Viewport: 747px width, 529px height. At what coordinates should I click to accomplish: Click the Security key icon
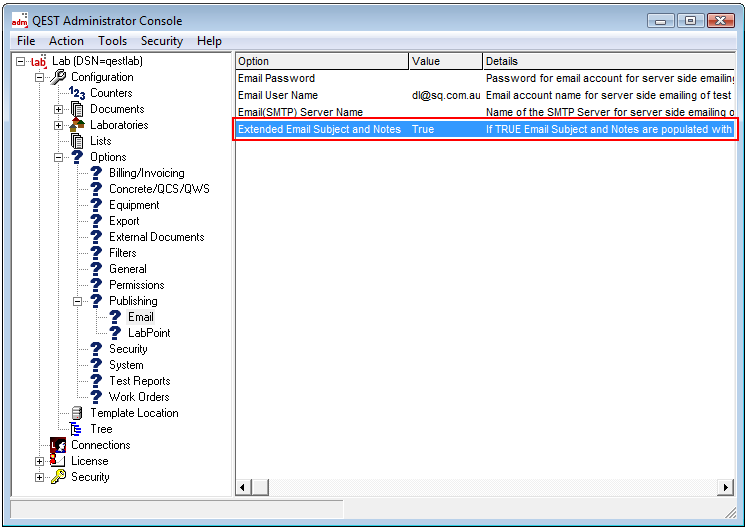58,477
